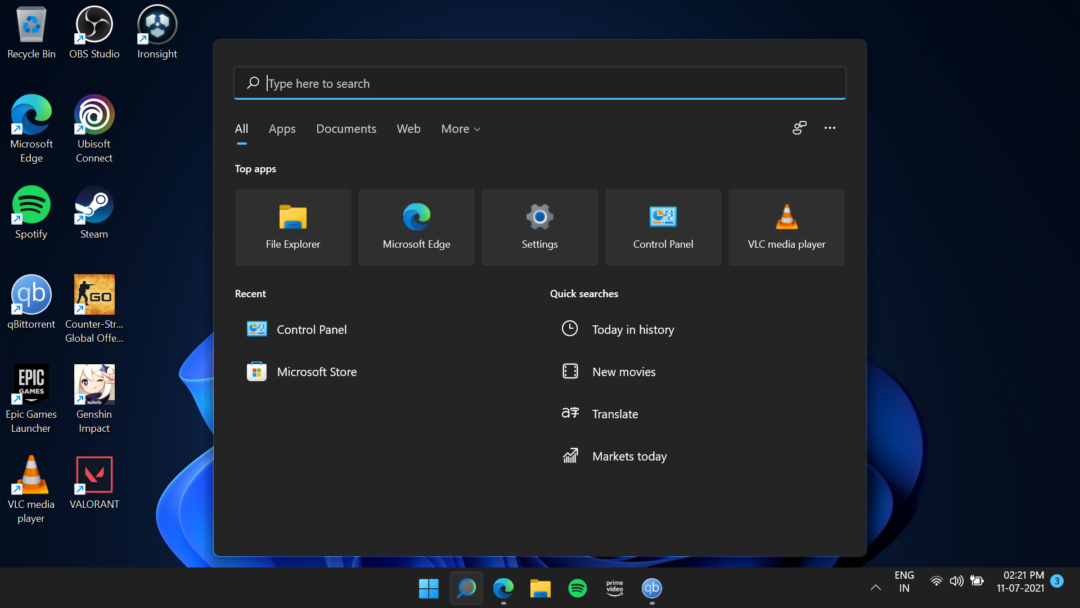
Task: Open search options three-dot menu
Action: point(830,128)
